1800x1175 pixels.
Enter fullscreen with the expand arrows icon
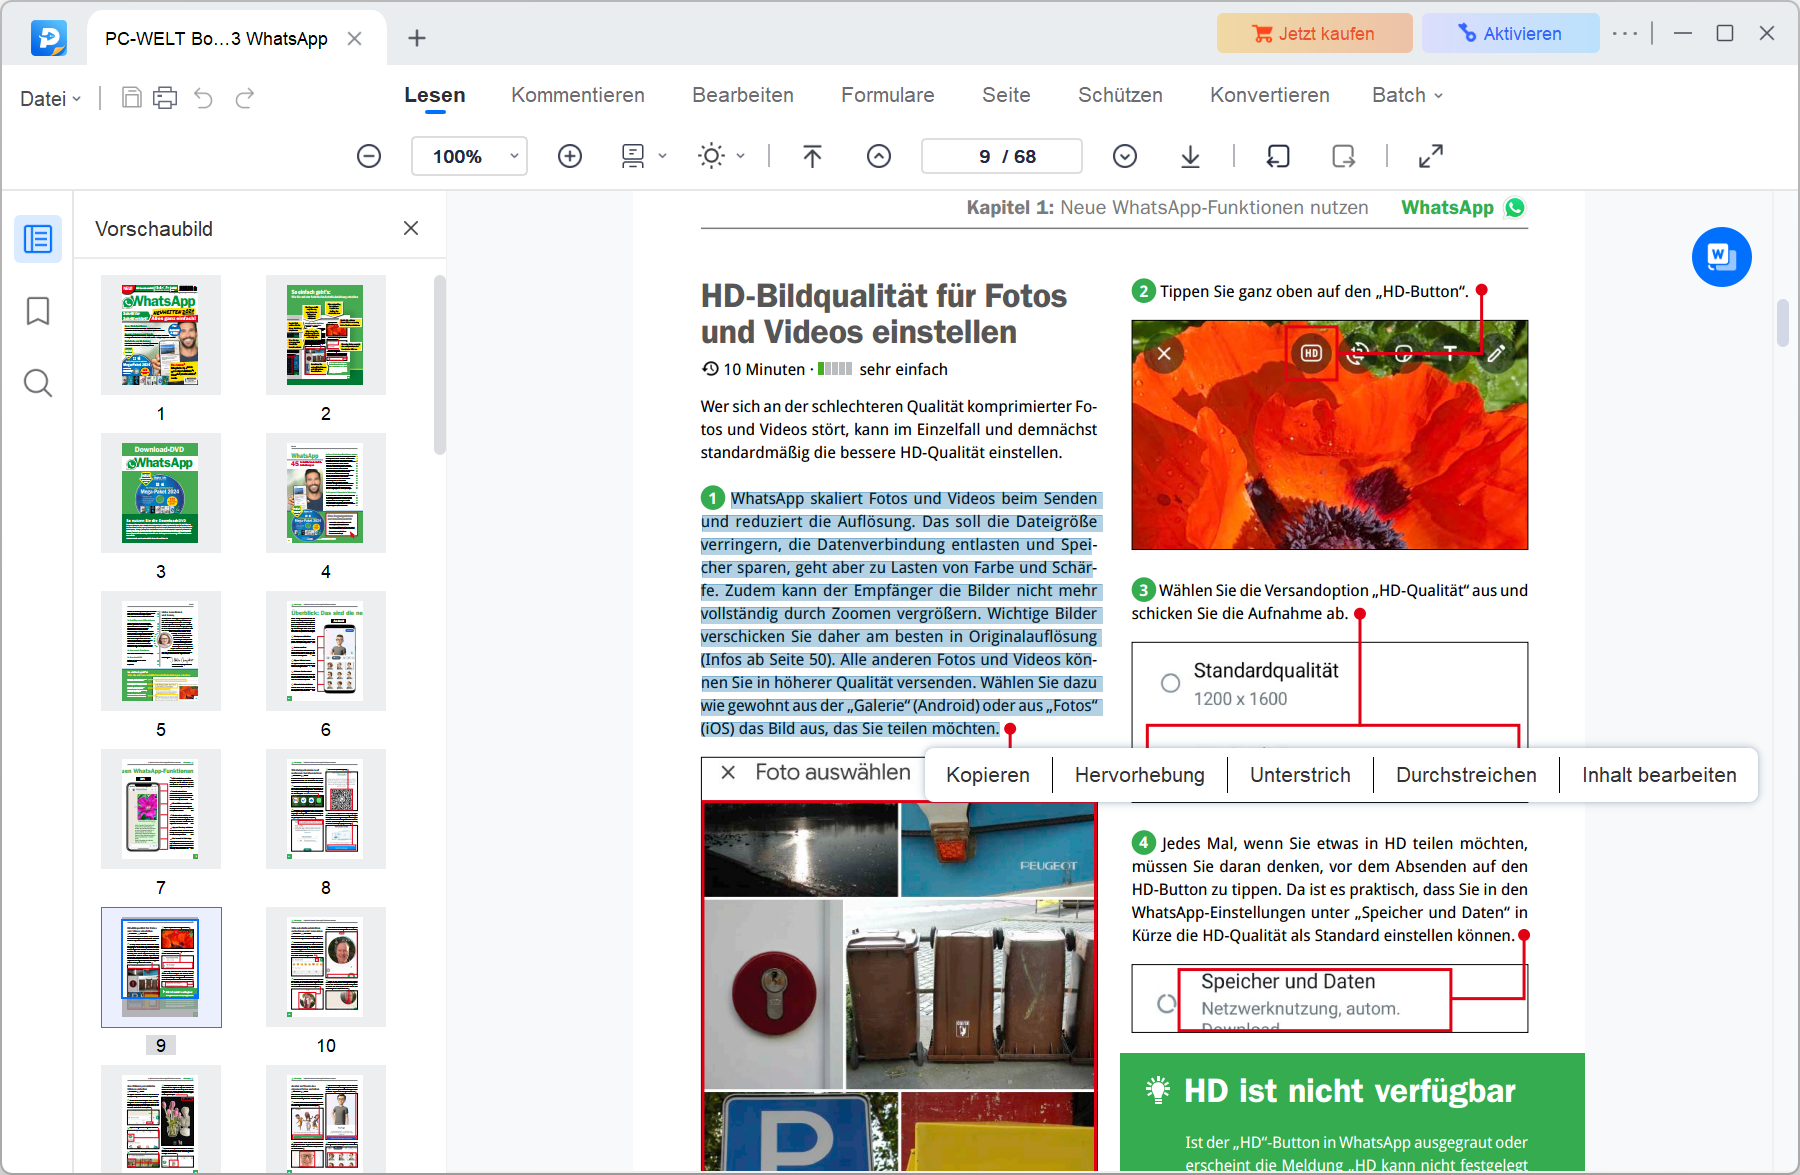tap(1431, 156)
